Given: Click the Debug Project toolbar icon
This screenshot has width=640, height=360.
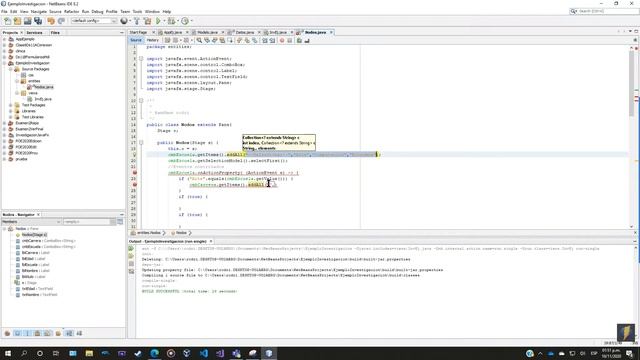Looking at the screenshot, I should [x=171, y=21].
